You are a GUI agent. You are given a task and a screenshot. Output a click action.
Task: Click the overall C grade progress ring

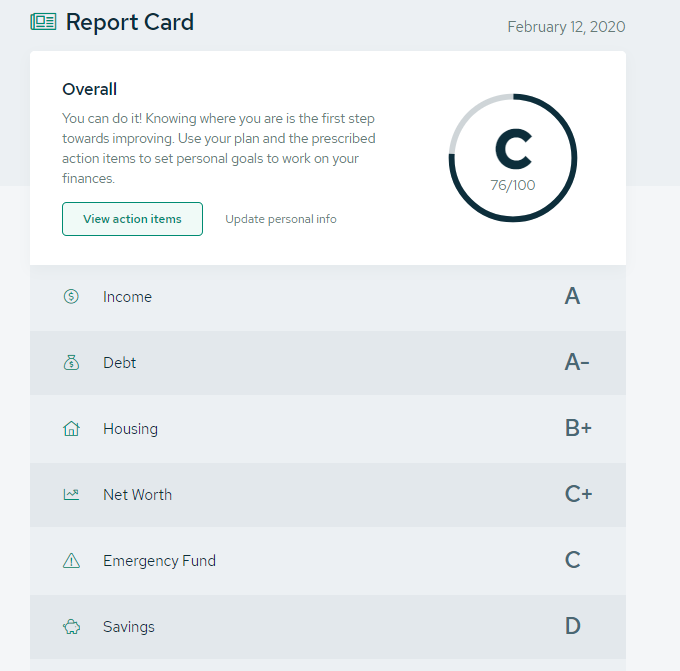point(513,158)
